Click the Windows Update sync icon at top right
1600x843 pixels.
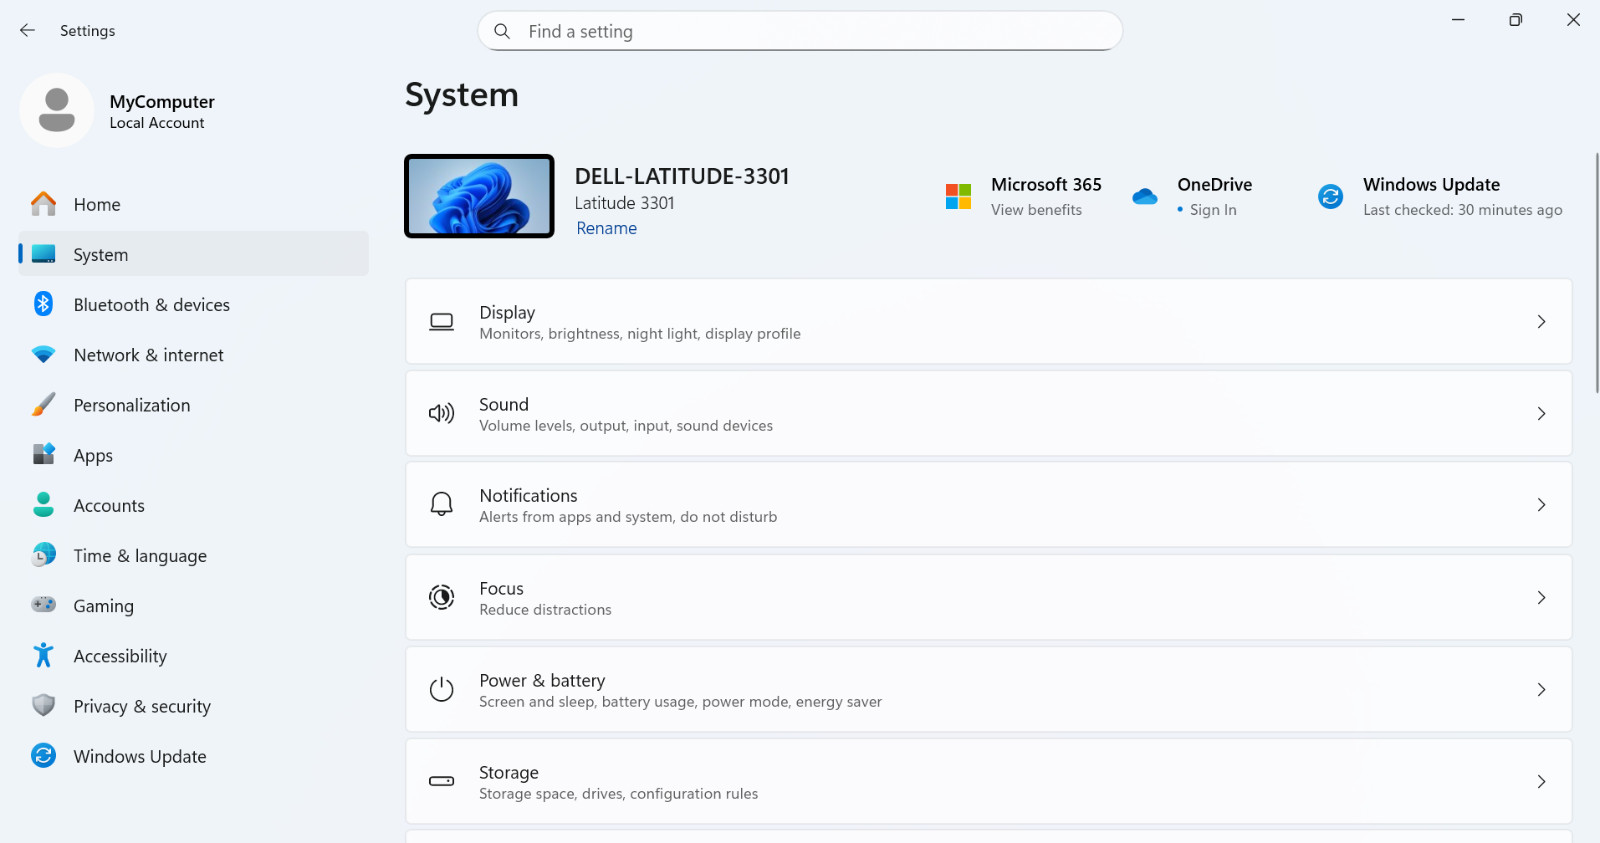coord(1330,197)
